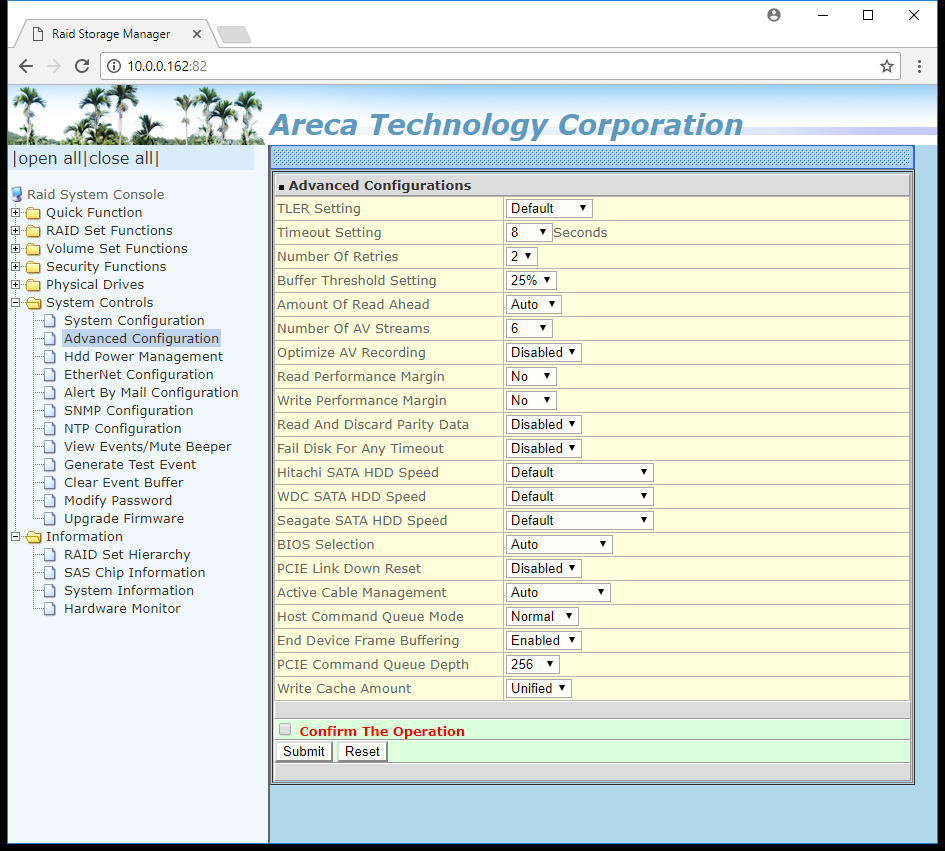Expand the Quick Function tree node
This screenshot has height=851, width=945.
pyautogui.click(x=16, y=213)
